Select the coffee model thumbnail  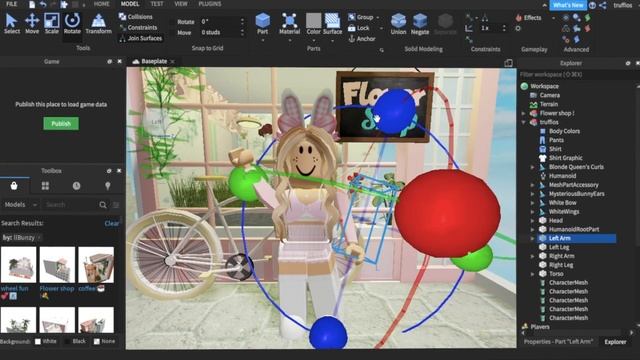[96, 264]
